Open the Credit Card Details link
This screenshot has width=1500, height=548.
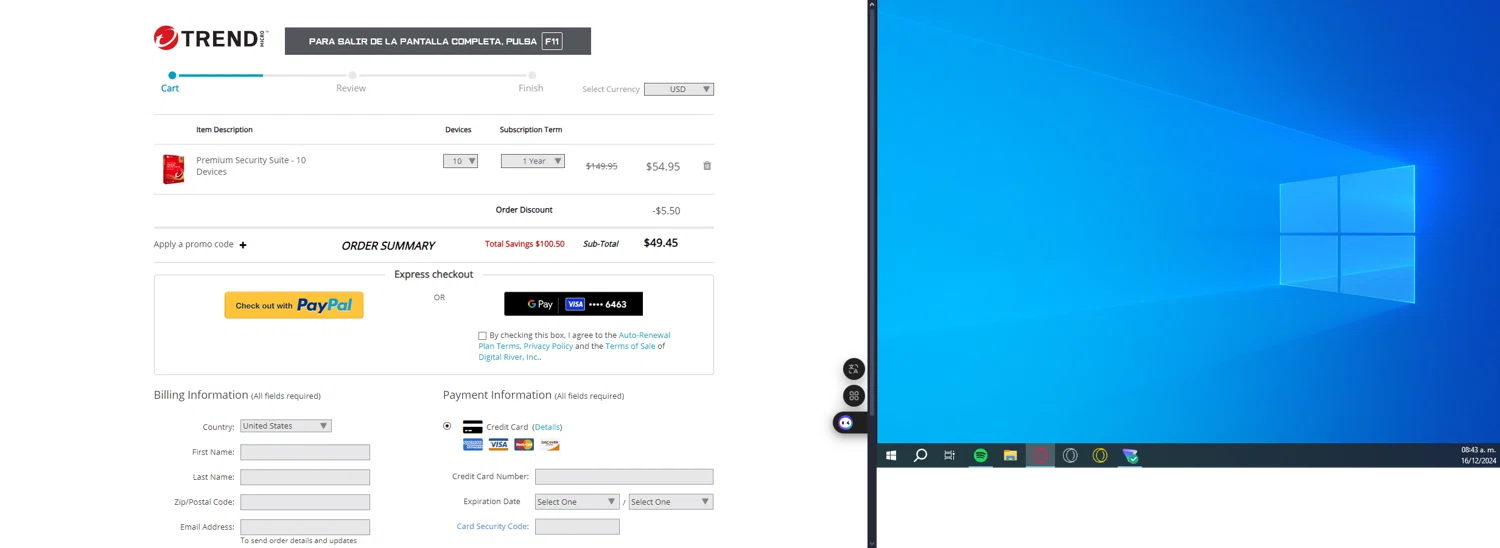(x=547, y=427)
